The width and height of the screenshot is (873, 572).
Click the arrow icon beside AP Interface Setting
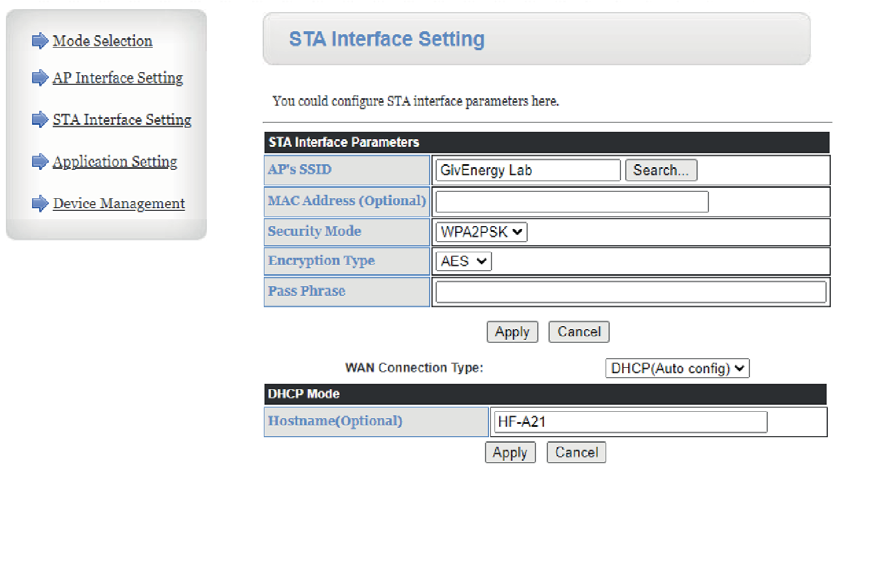coord(40,78)
